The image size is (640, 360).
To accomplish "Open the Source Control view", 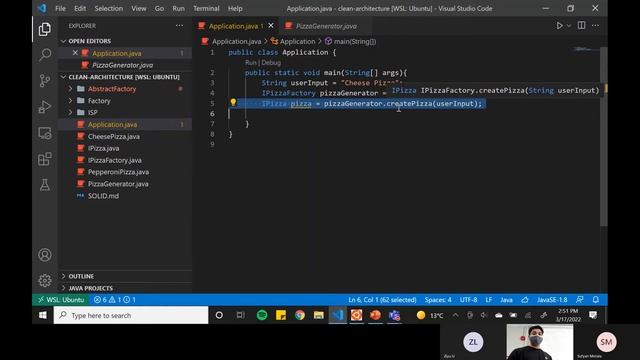I will [x=44, y=80].
